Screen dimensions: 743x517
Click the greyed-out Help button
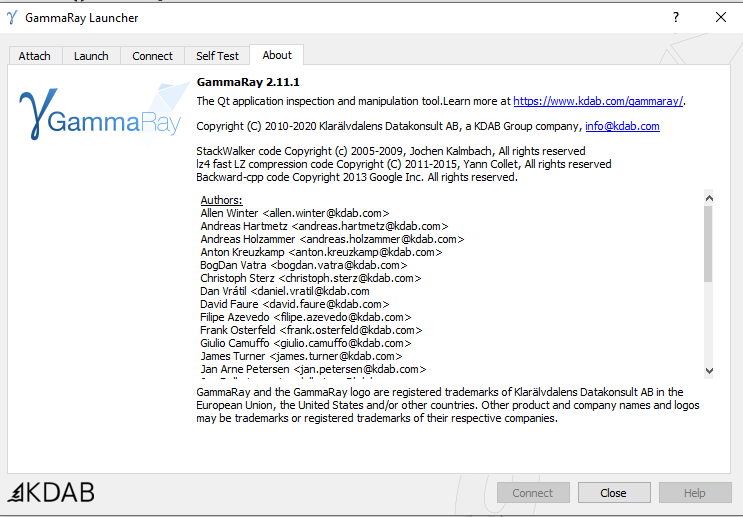695,493
